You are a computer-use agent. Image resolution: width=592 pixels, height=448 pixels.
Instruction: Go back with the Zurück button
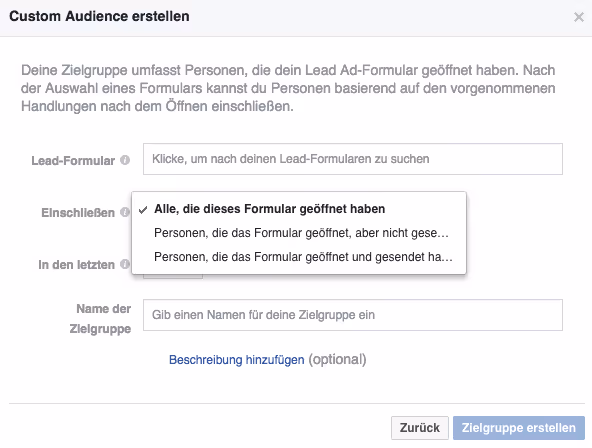coord(420,428)
